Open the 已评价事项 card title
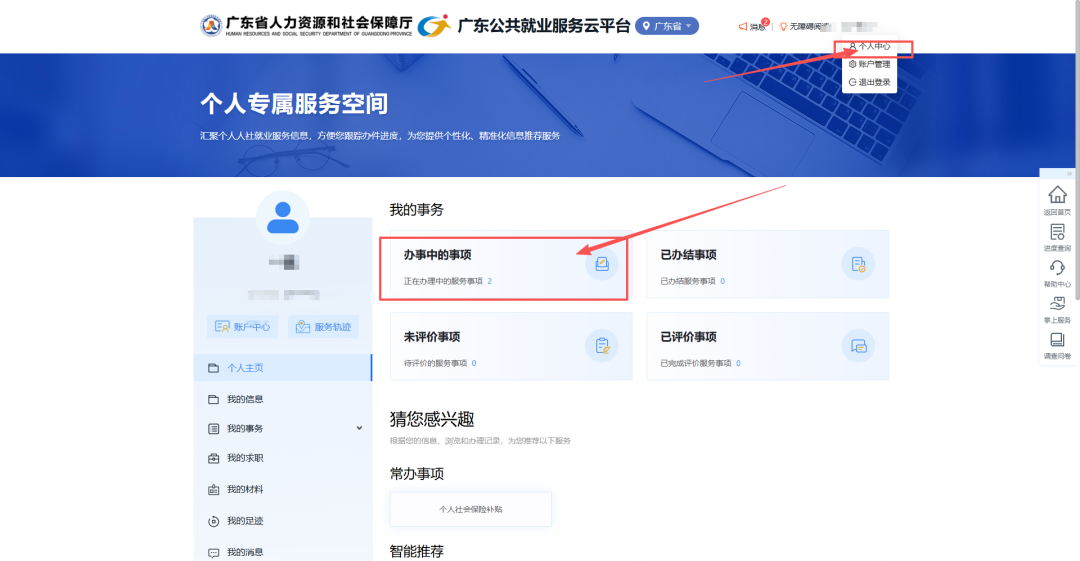1080x561 pixels. [x=688, y=336]
